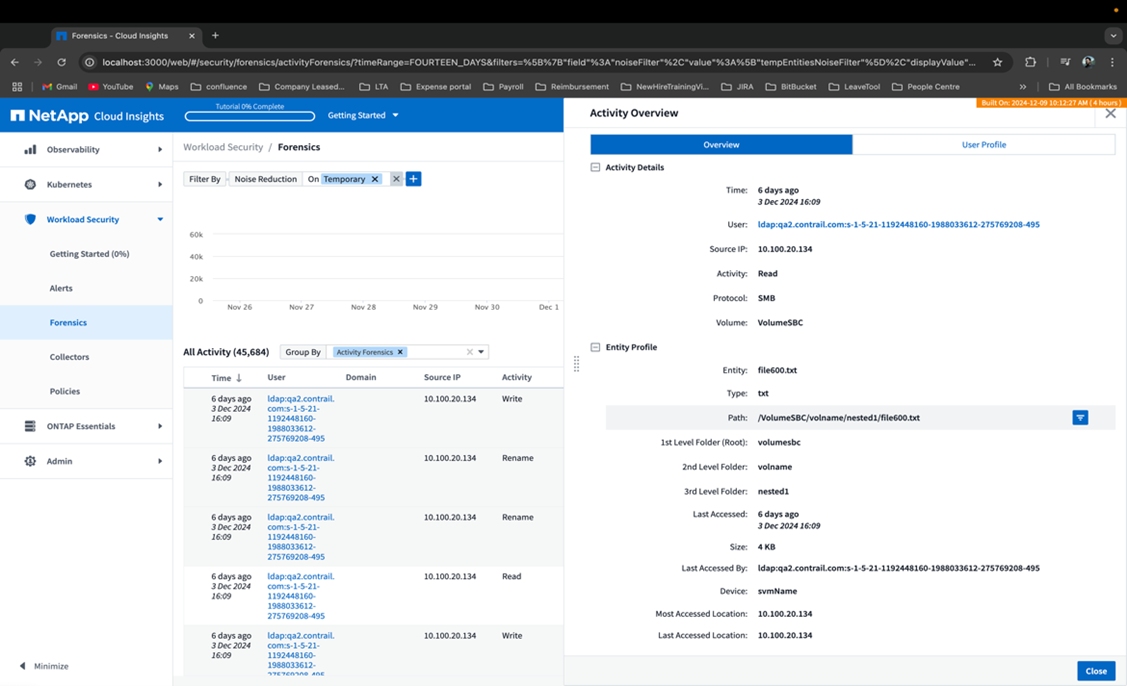Click the ONTAP Essentials icon

tap(30, 425)
